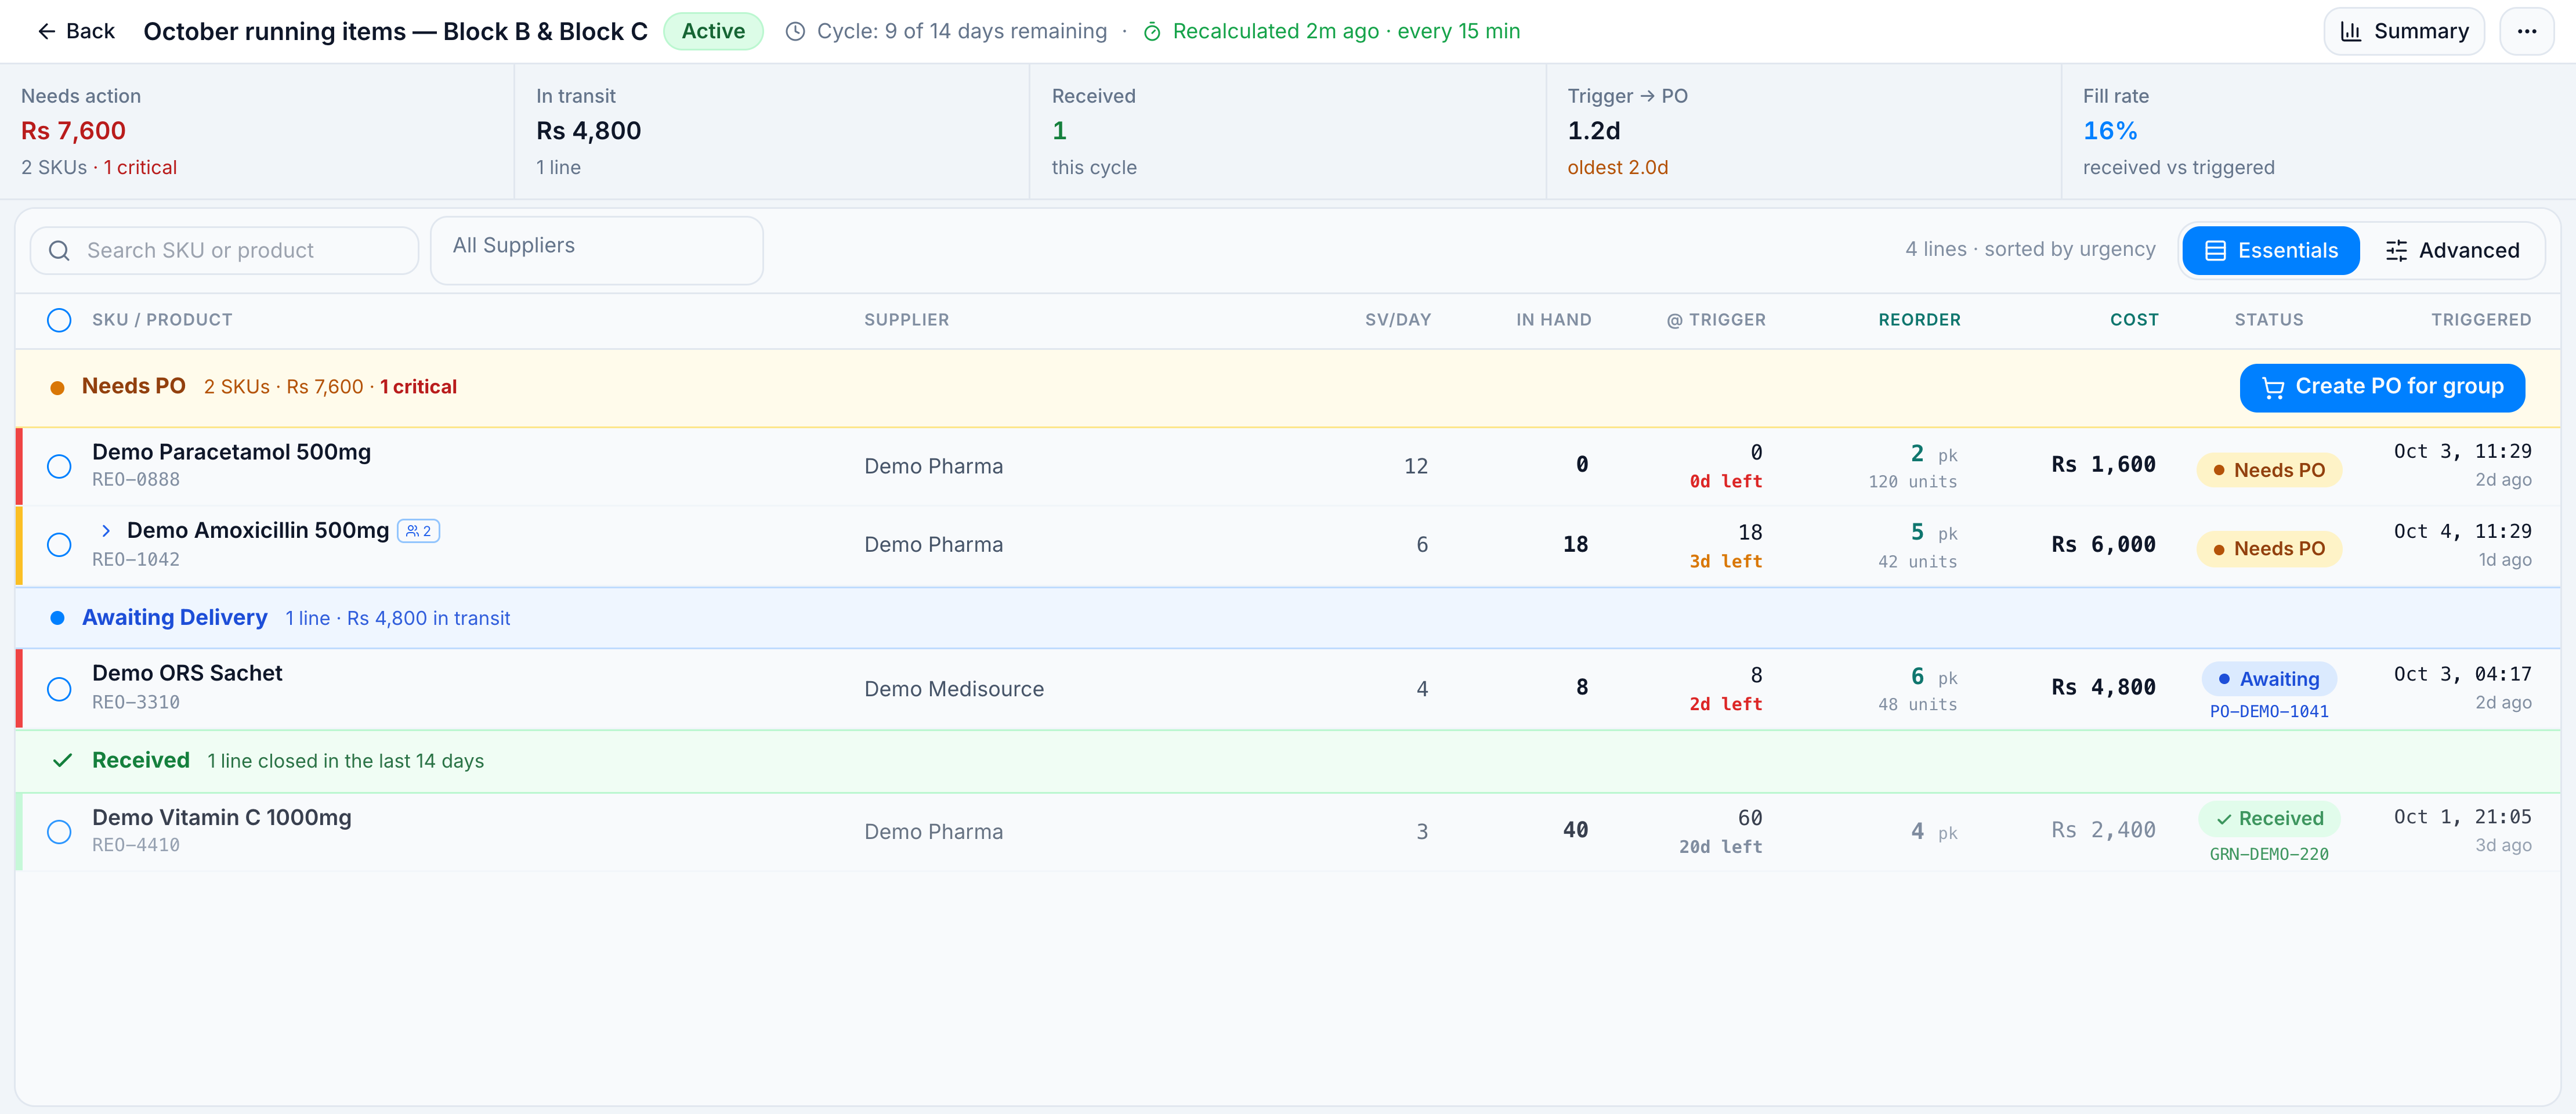Sort by the COST column header
The height and width of the screenshot is (1114, 2576).
2134,320
